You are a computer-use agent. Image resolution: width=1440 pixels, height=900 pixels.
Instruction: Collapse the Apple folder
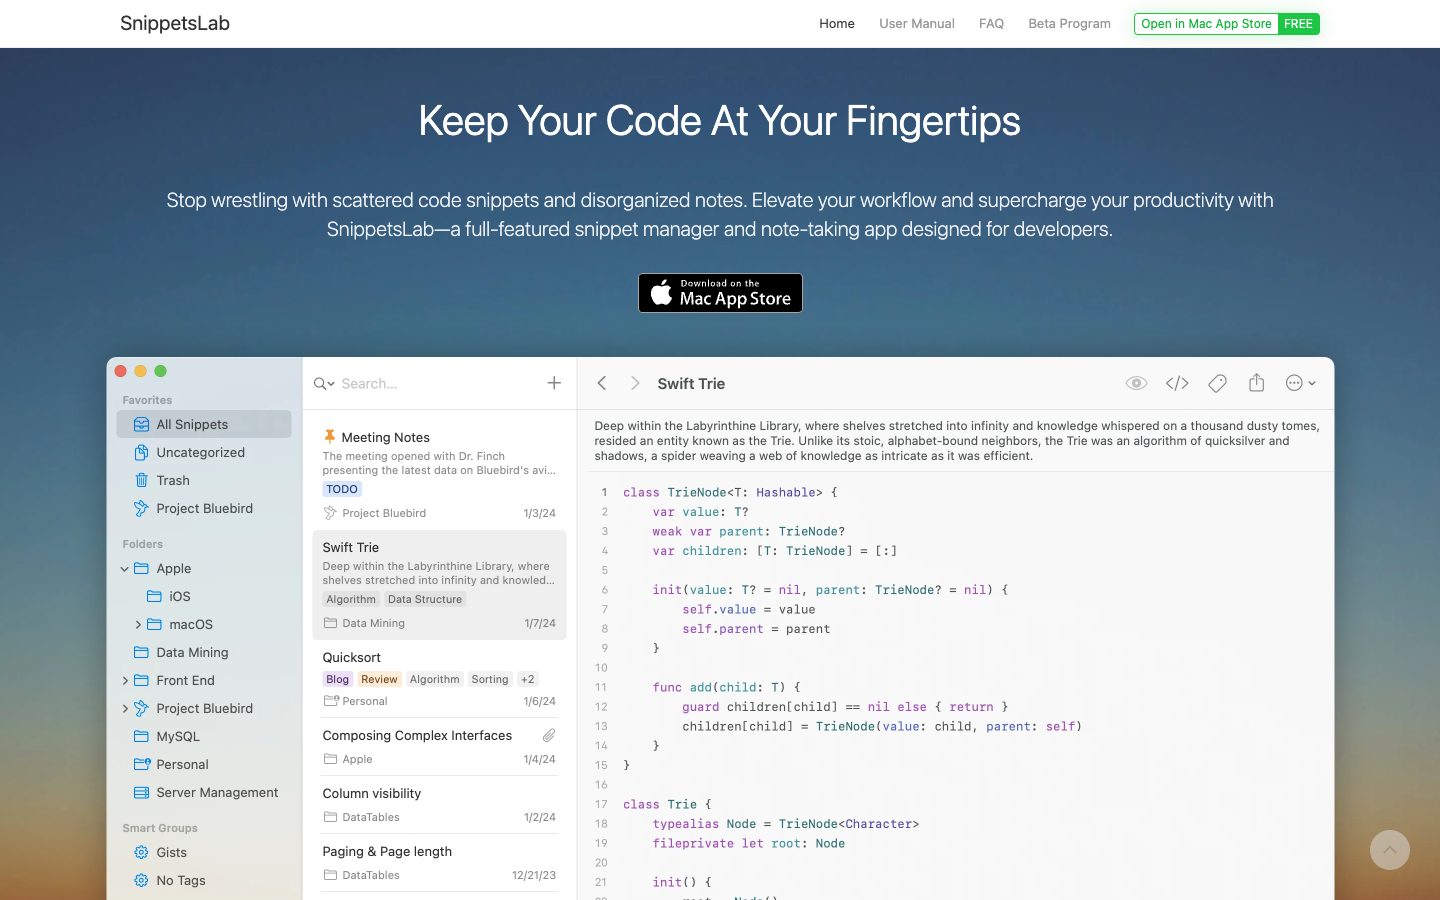(125, 568)
